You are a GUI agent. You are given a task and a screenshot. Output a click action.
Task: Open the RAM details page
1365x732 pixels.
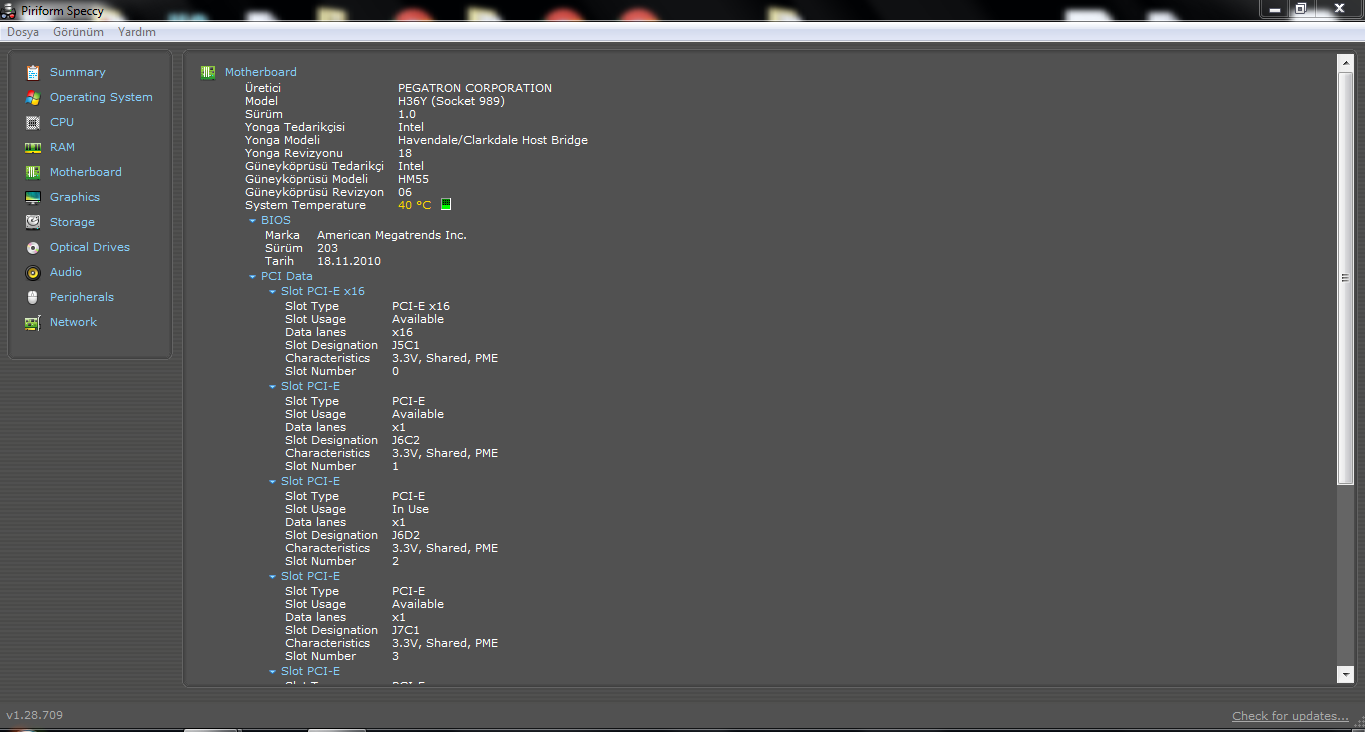(62, 147)
